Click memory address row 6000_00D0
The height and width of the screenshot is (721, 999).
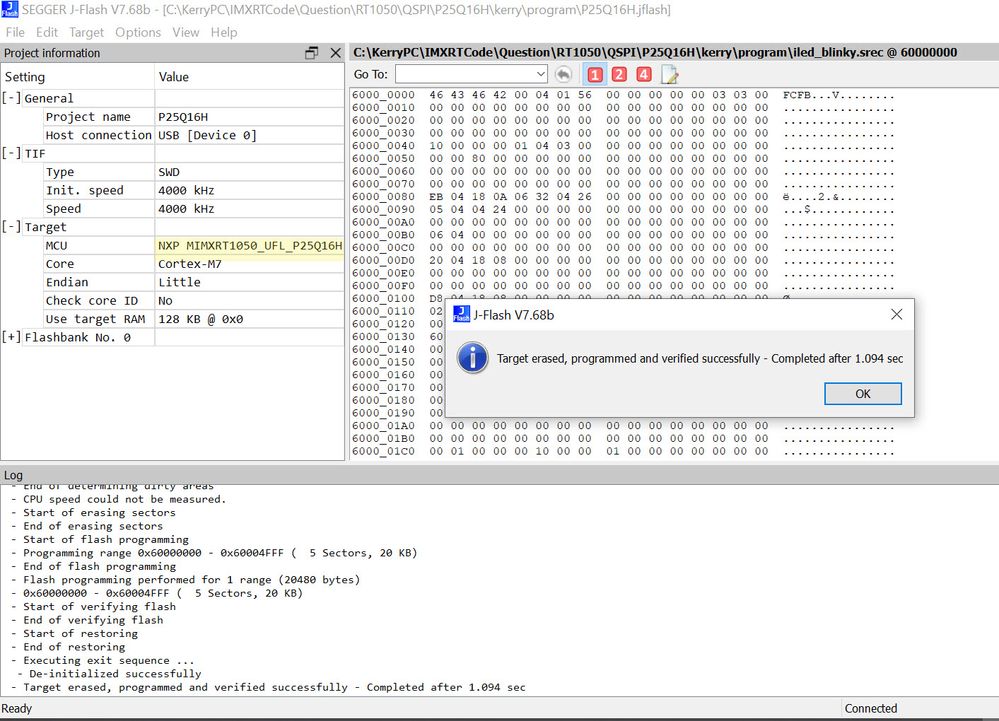(384, 261)
